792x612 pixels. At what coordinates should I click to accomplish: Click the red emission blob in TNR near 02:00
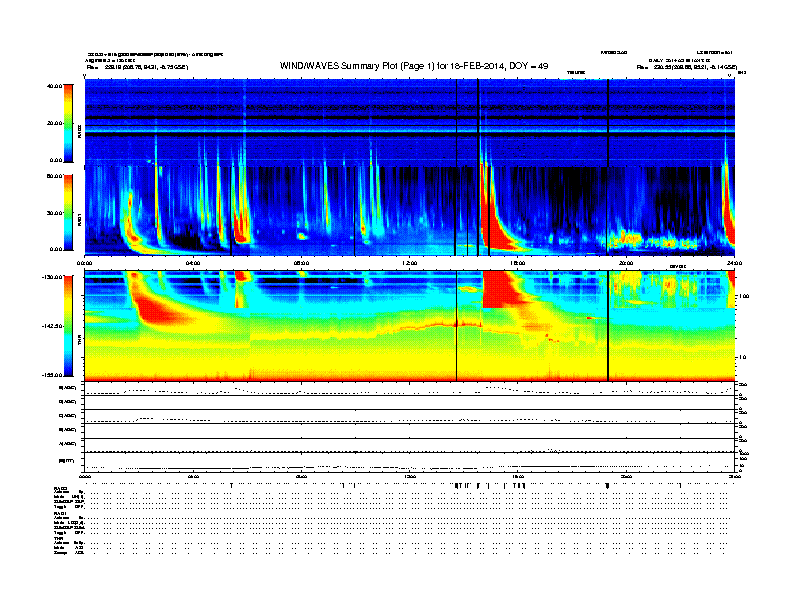click(x=157, y=311)
